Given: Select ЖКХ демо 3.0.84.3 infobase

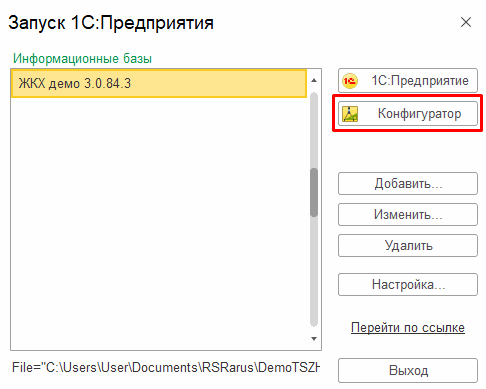Looking at the screenshot, I should pos(159,83).
